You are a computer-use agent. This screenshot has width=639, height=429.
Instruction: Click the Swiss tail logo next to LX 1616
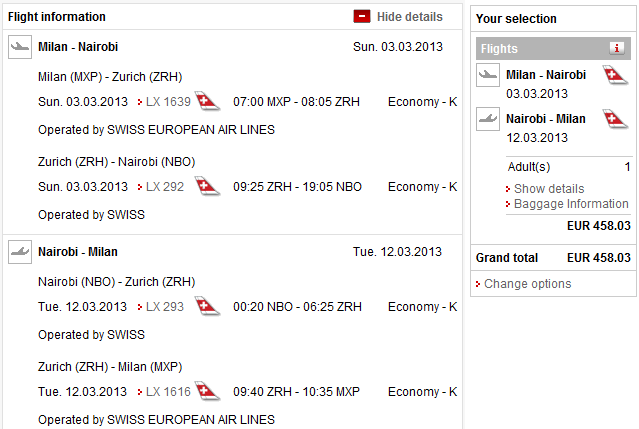pyautogui.click(x=208, y=392)
